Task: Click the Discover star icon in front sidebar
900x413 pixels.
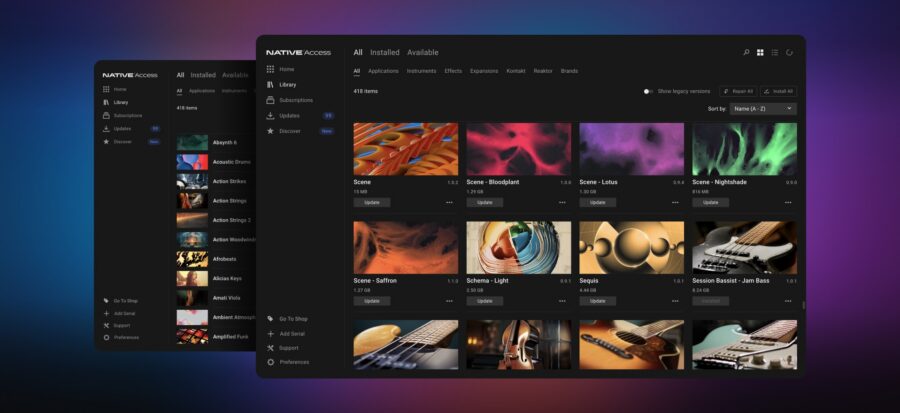Action: (x=270, y=131)
